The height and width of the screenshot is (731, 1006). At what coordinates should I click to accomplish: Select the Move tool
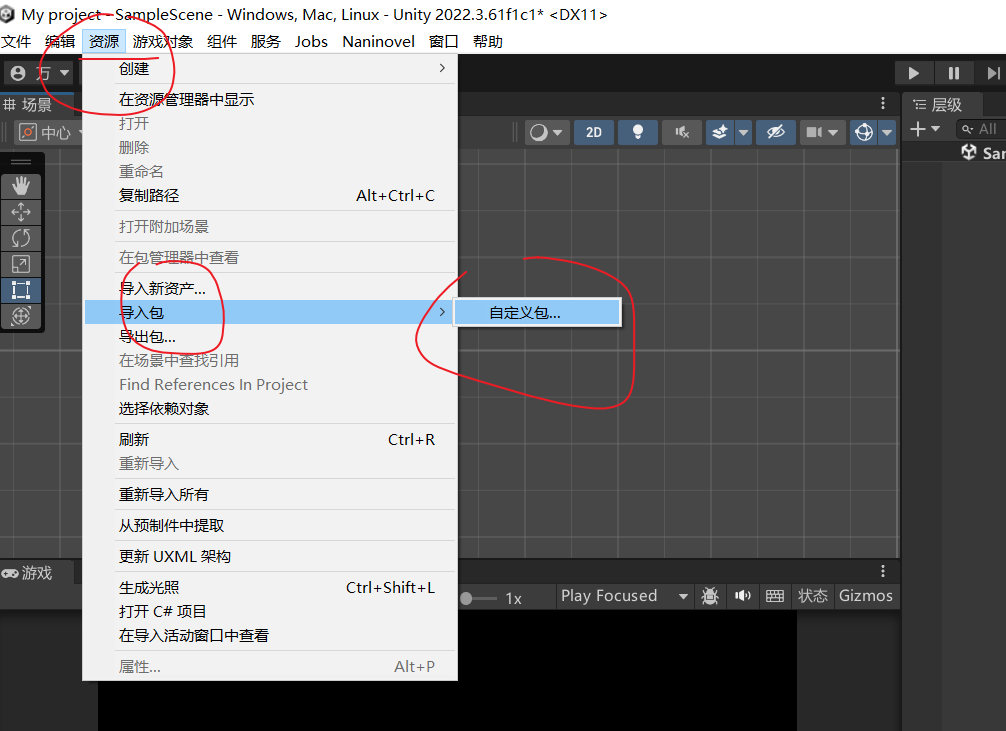coord(21,212)
